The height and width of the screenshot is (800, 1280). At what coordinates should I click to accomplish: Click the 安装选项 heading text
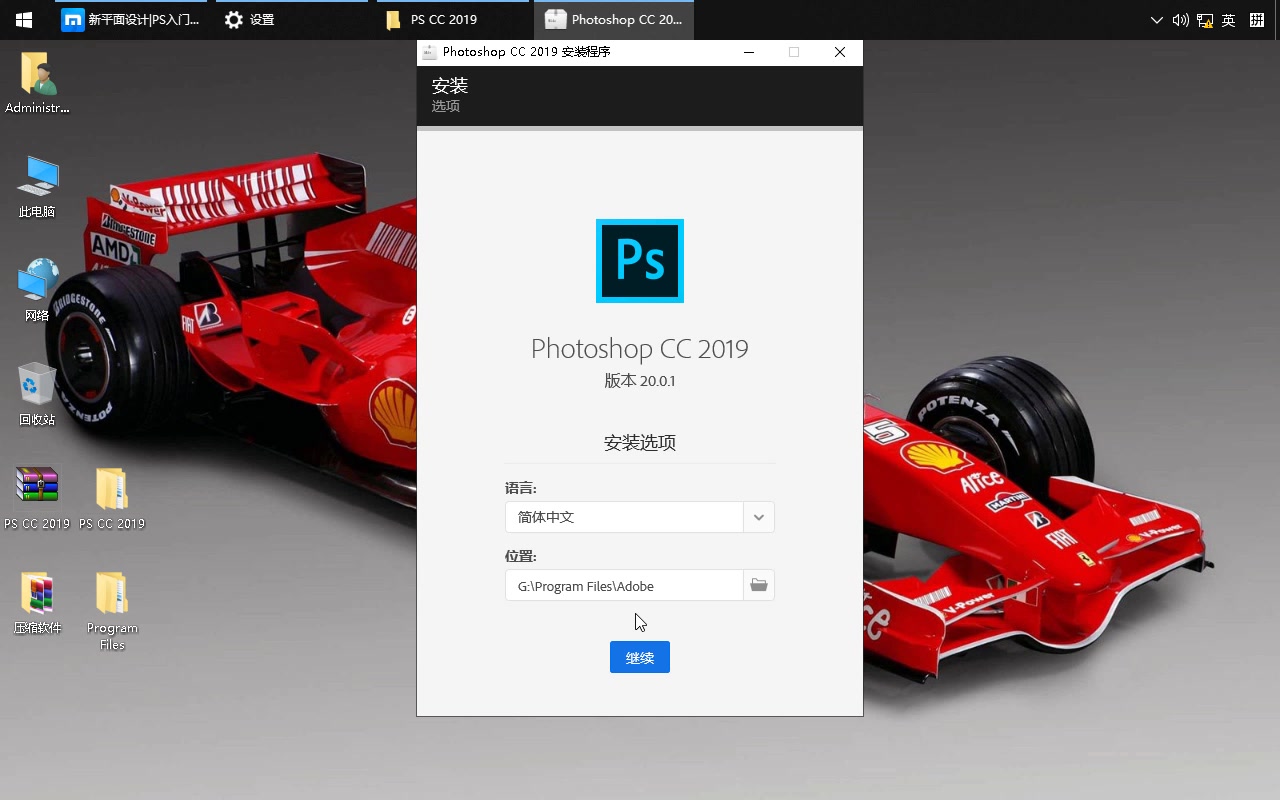point(640,442)
